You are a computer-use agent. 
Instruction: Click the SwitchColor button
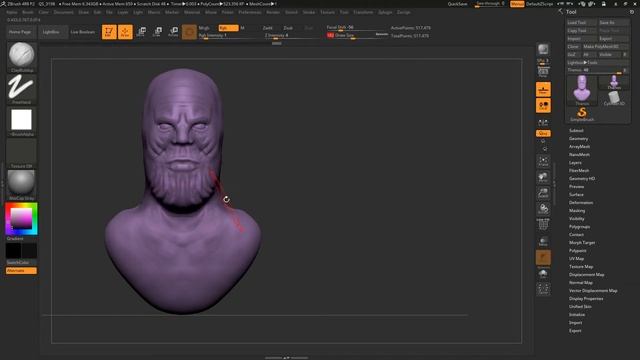tap(21, 262)
